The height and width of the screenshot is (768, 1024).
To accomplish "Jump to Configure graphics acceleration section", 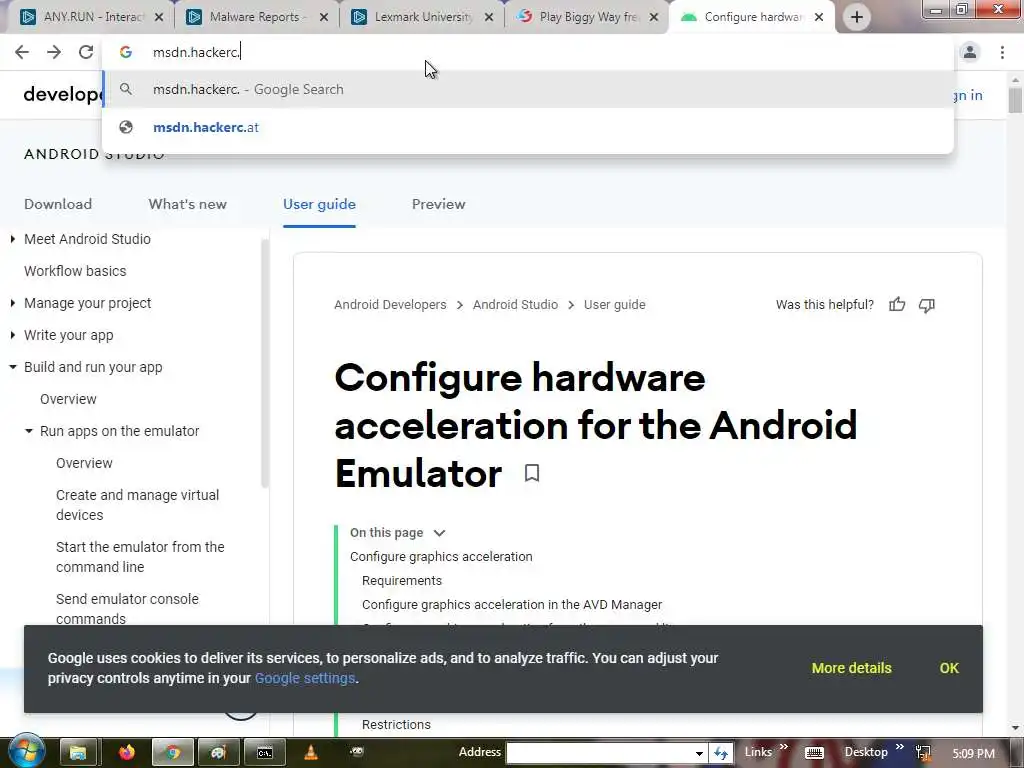I will click(441, 556).
